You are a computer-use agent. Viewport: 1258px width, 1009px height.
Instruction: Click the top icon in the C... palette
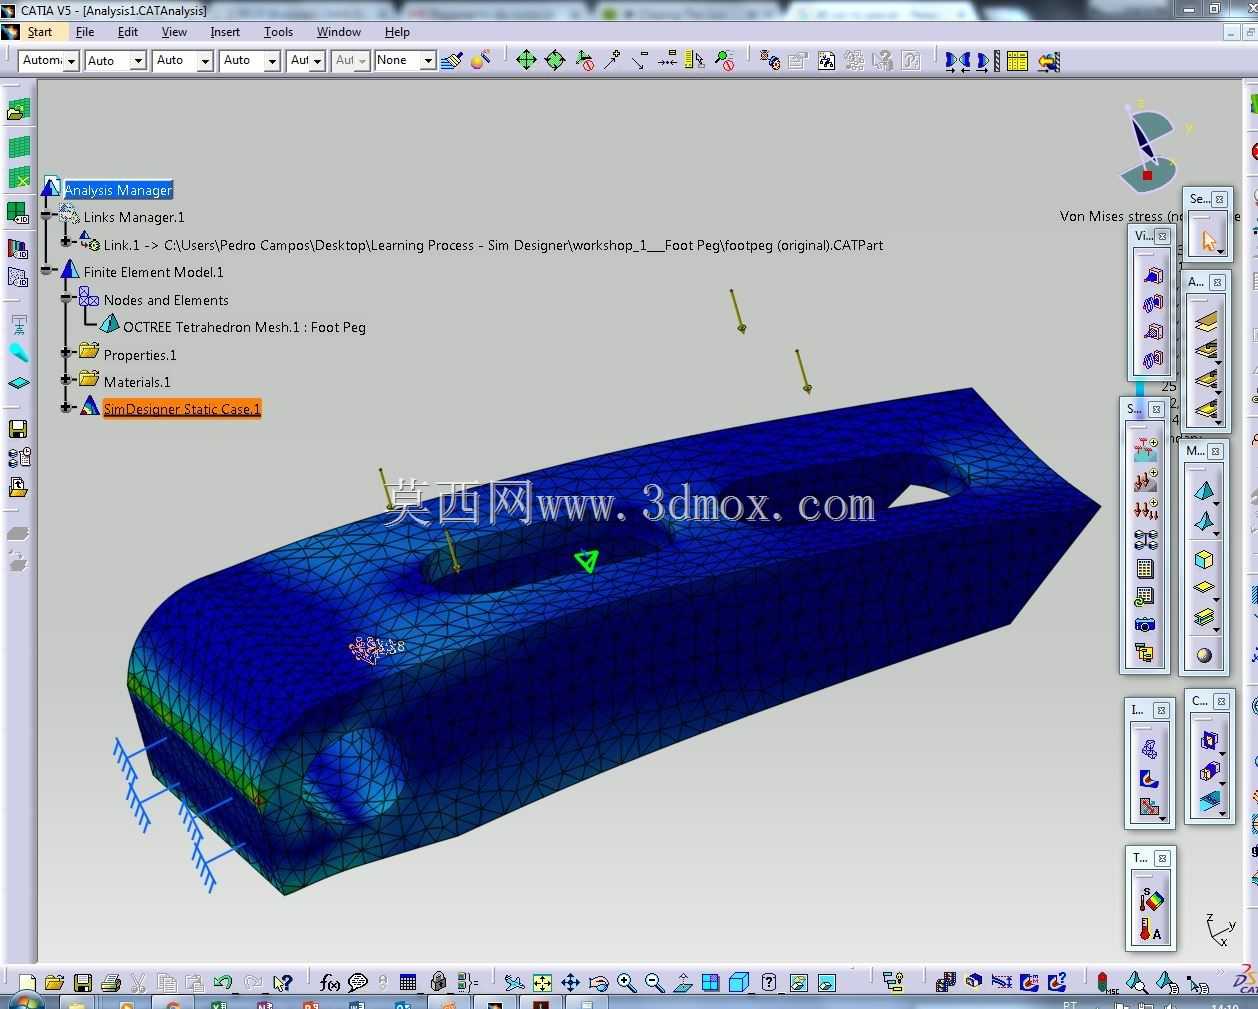[1209, 741]
